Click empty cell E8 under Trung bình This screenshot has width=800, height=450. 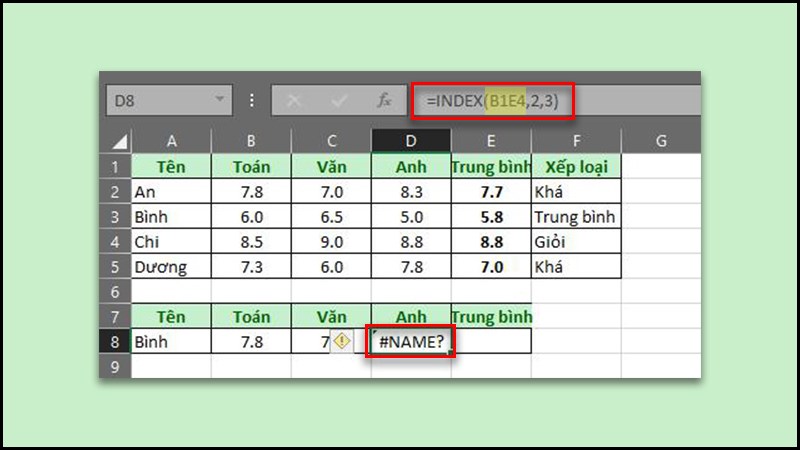click(491, 342)
